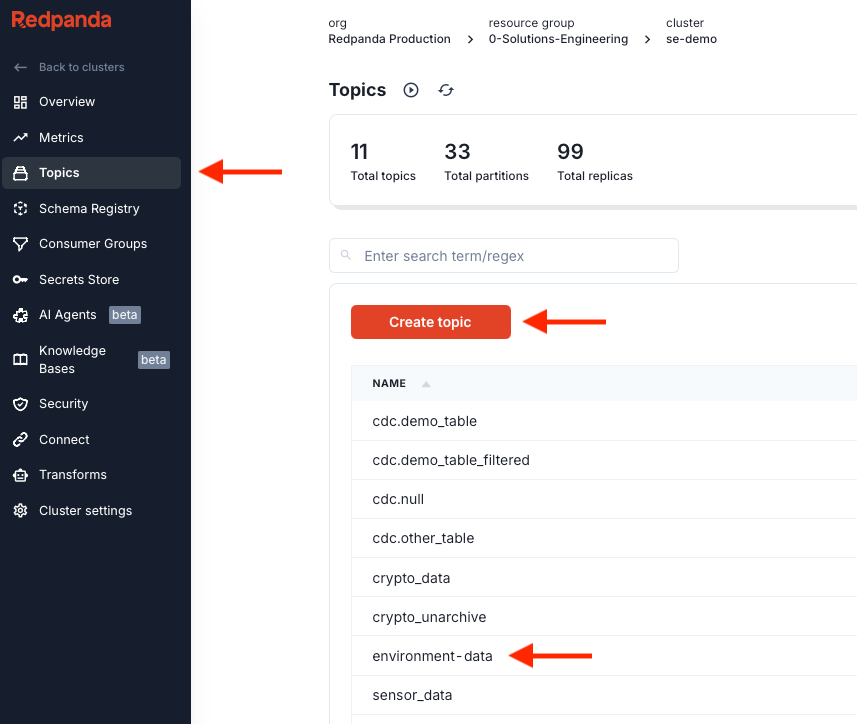Open Consumer Groups

(92, 244)
